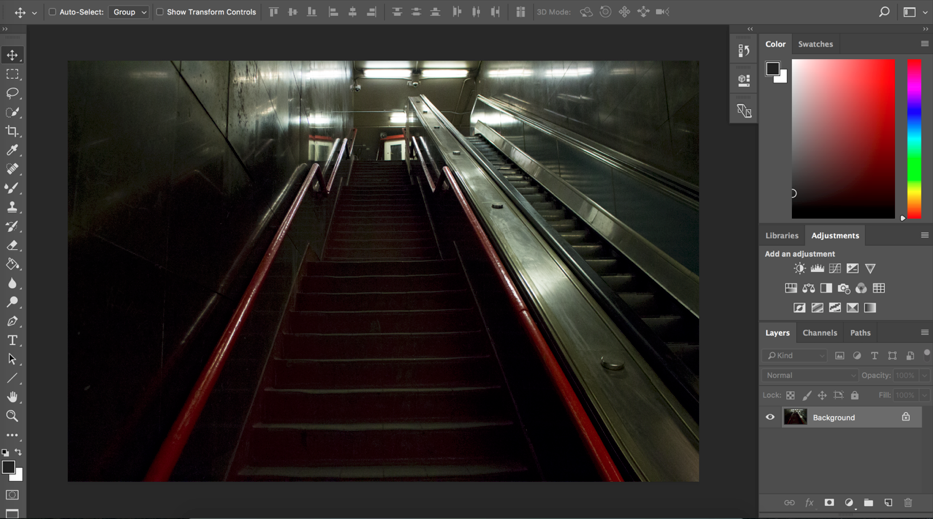Toggle Quick Mask mode
This screenshot has width=933, height=519.
coord(12,495)
